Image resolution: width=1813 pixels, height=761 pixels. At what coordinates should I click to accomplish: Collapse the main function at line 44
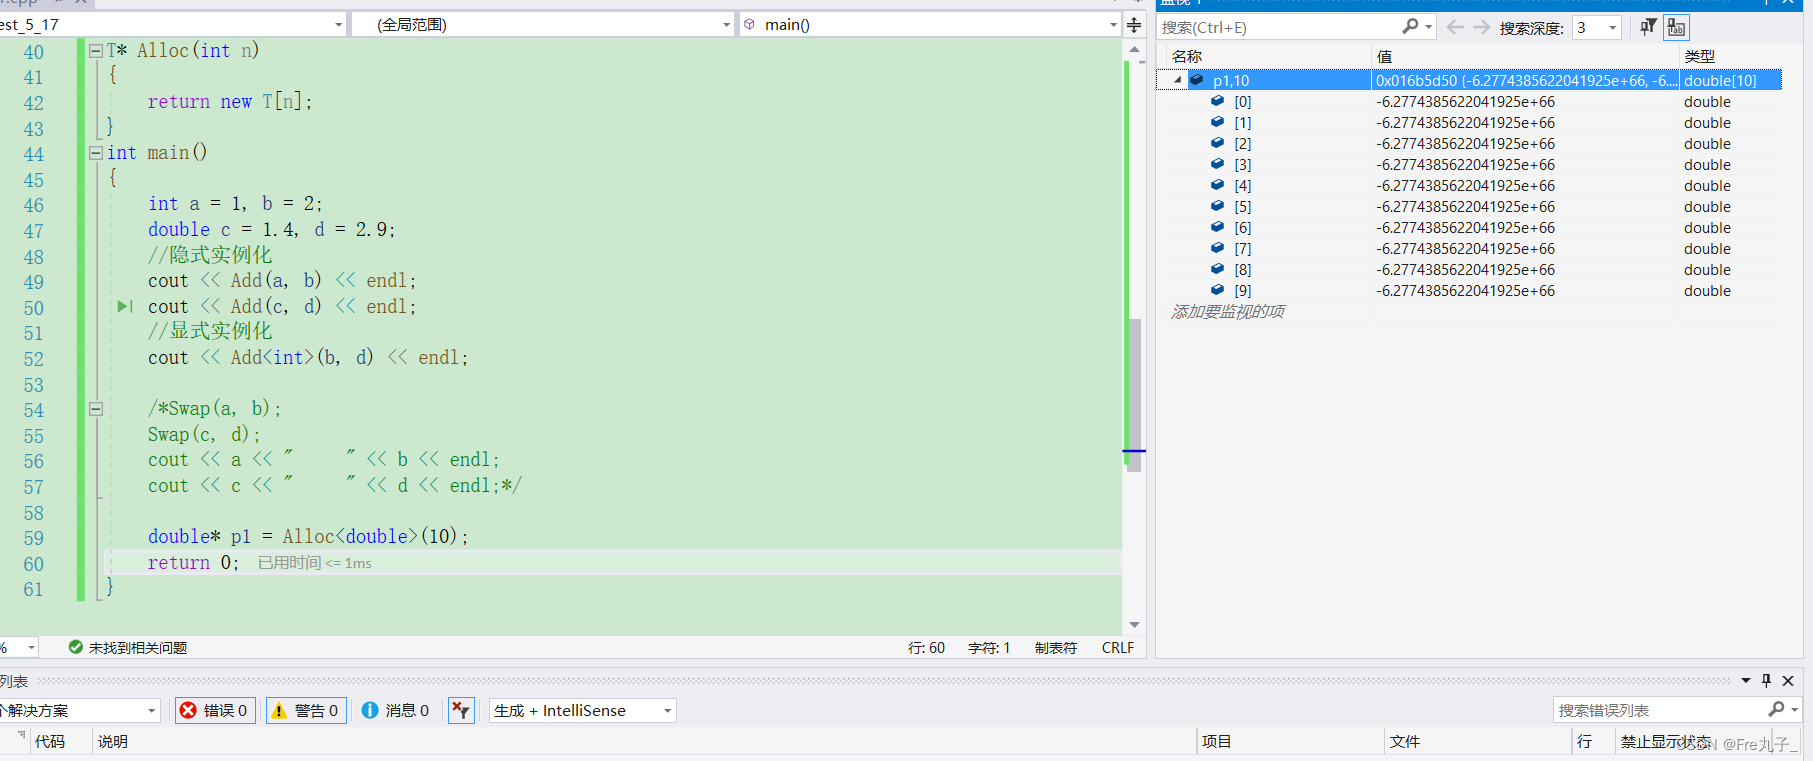[x=96, y=152]
